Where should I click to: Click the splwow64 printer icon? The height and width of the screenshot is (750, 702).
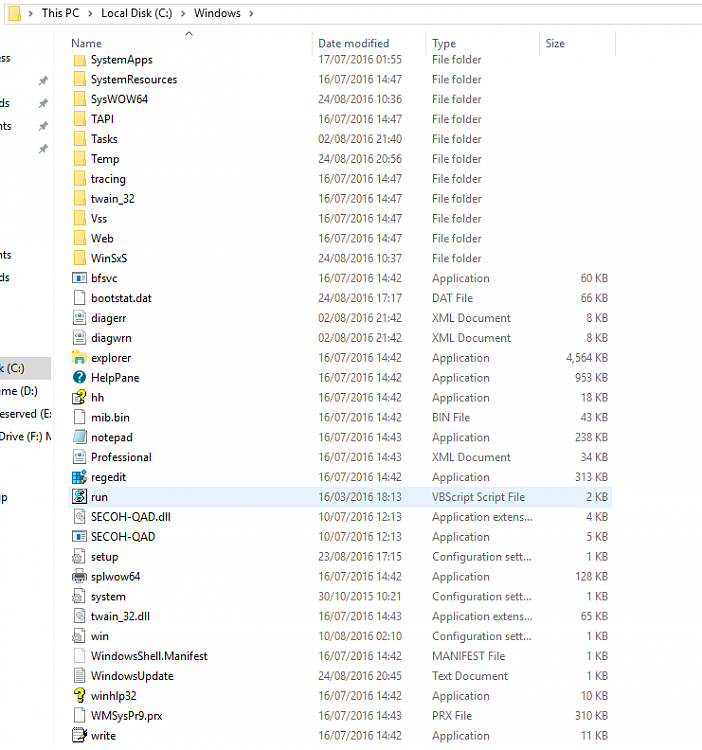79,576
